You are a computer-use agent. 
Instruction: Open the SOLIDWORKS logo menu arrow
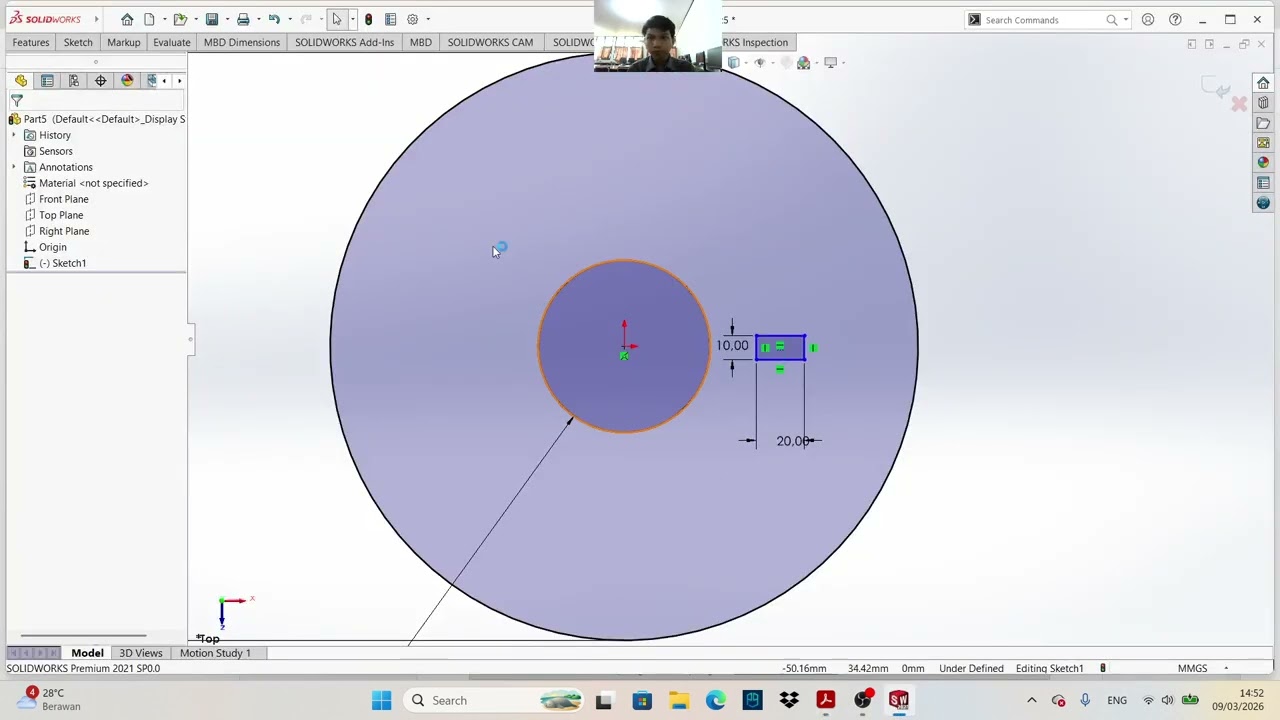96,19
